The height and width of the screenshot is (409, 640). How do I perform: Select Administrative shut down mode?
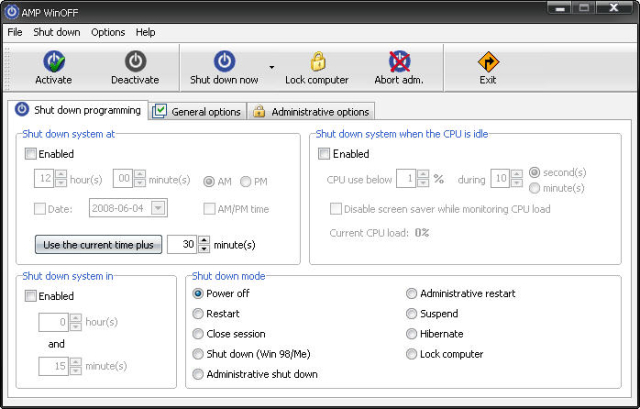[198, 374]
